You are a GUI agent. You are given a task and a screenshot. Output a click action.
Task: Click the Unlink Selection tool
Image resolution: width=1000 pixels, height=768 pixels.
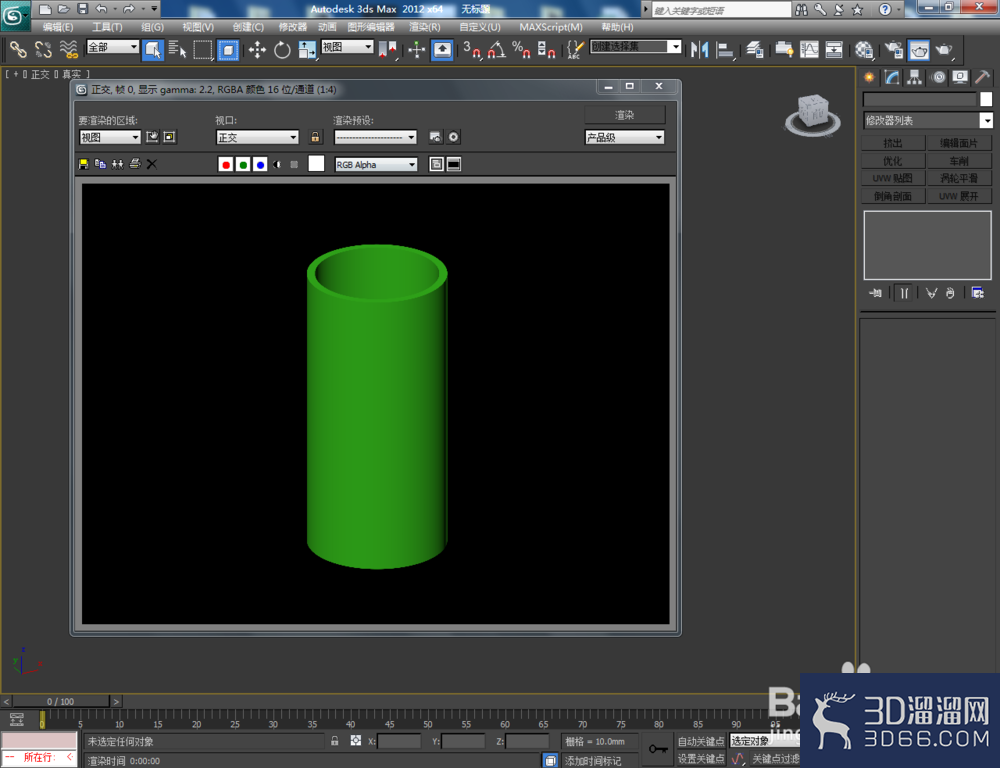(43, 49)
